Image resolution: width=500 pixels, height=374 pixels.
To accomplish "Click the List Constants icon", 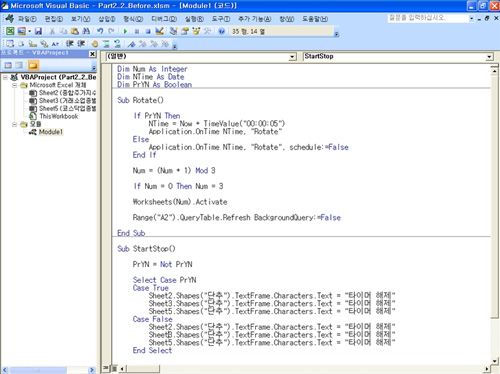I will (x=21, y=44).
